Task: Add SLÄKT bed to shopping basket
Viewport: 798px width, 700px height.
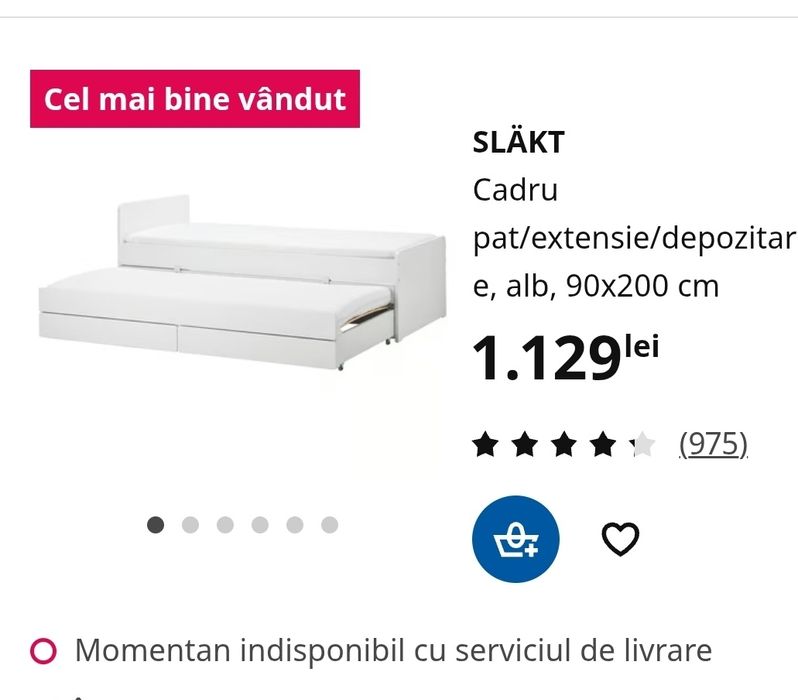Action: point(516,539)
